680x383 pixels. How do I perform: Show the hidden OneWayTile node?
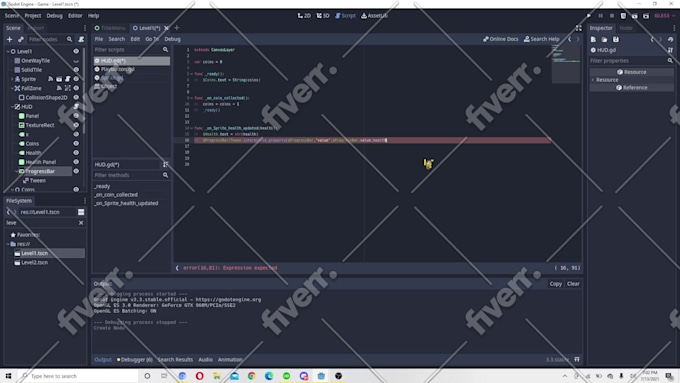[76, 61]
